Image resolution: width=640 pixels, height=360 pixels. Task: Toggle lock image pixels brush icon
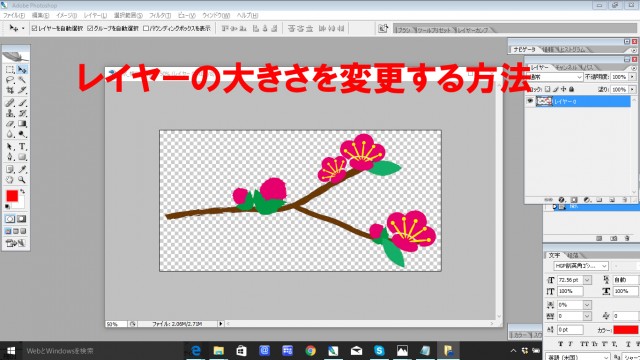coord(556,89)
